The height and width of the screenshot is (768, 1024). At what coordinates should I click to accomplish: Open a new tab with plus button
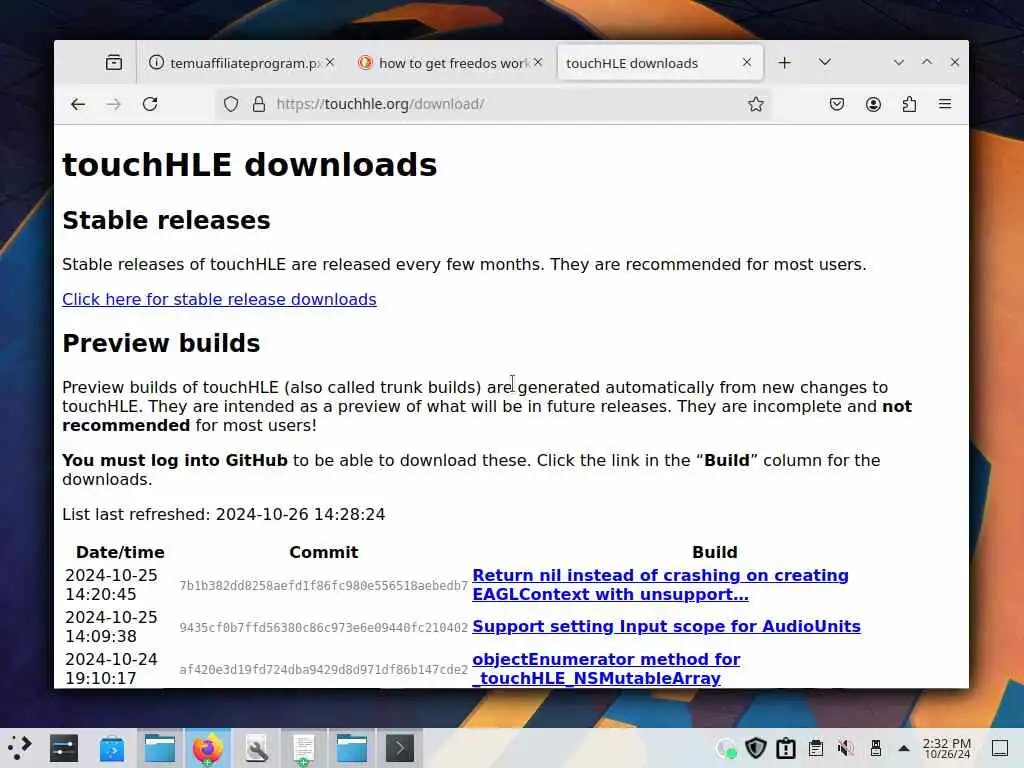click(x=784, y=63)
